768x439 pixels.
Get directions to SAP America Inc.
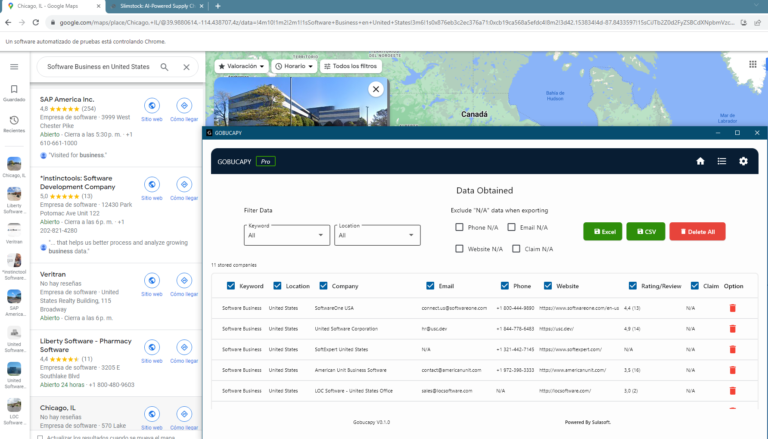(184, 110)
